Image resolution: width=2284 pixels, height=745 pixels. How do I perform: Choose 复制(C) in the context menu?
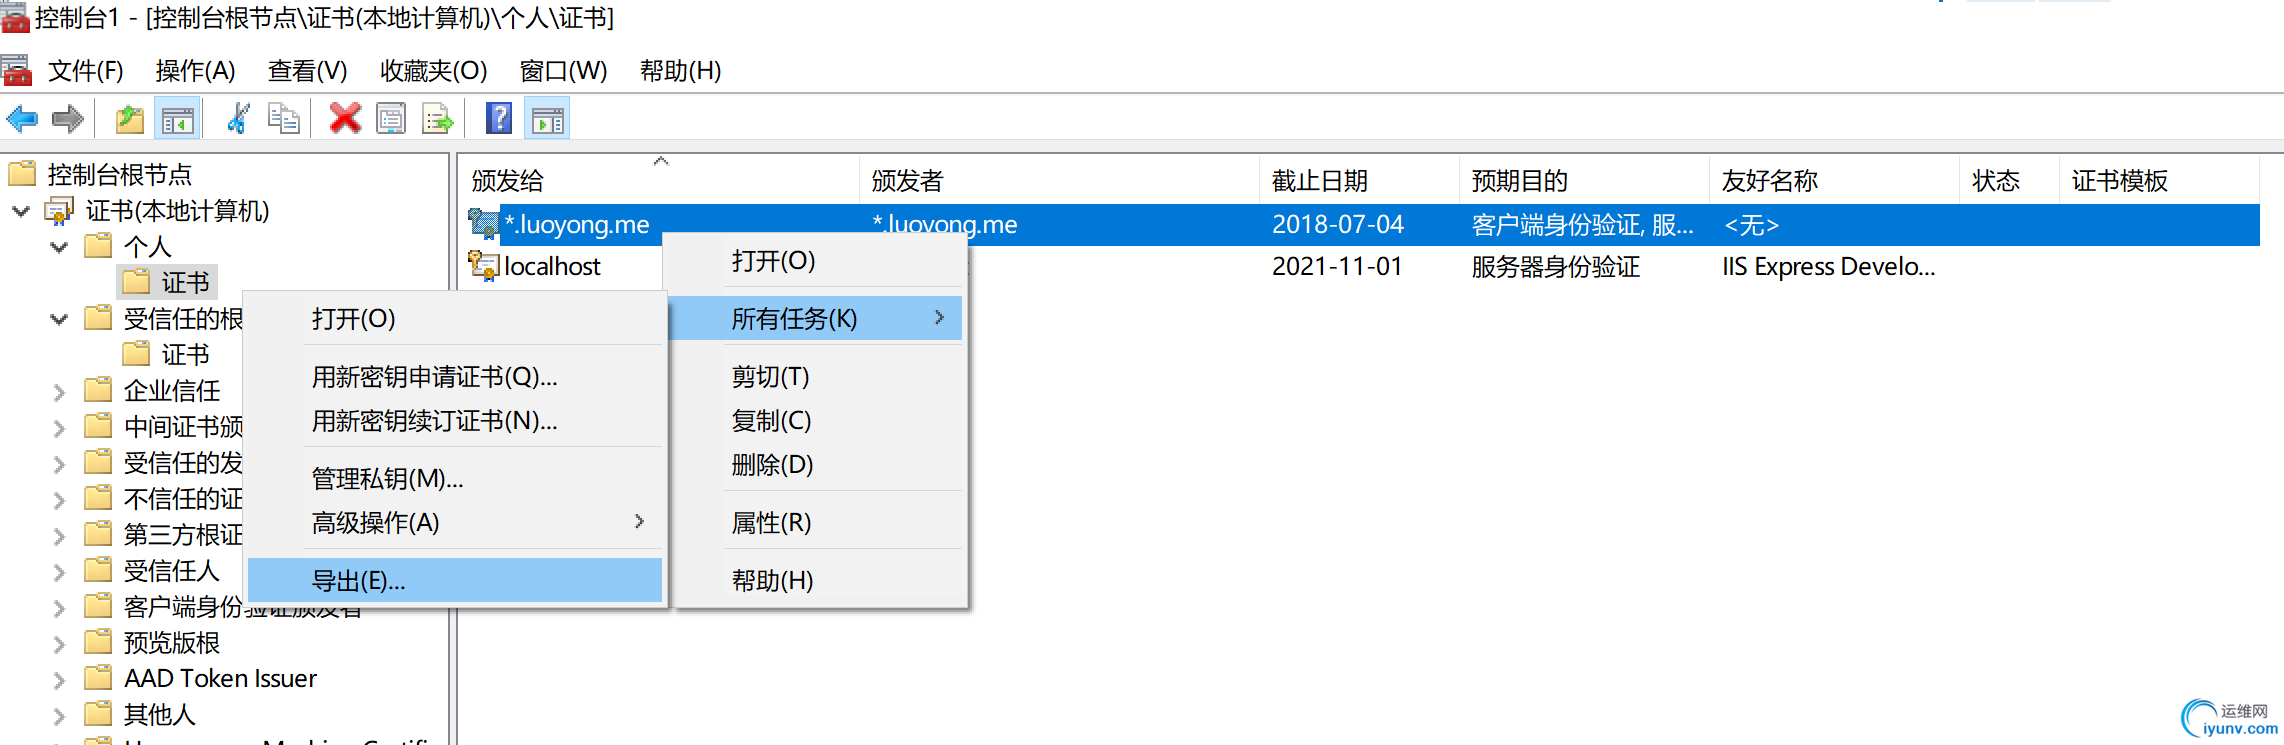click(x=816, y=420)
